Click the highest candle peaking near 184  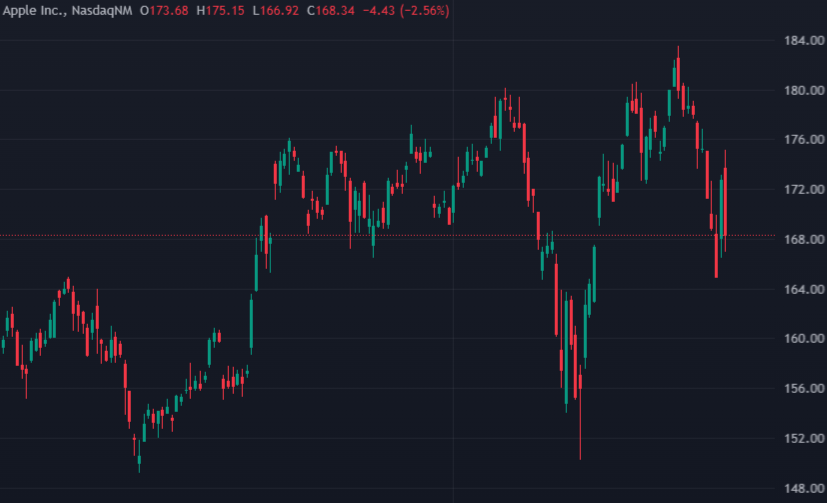pos(678,74)
